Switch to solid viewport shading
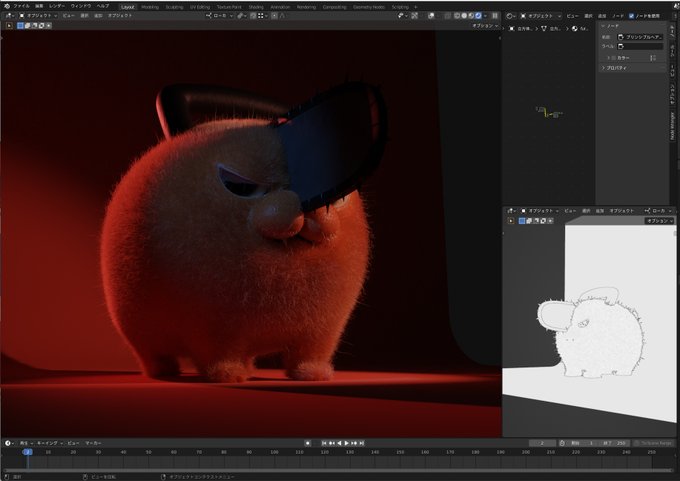Viewport: 680px width, 481px height. point(464,16)
